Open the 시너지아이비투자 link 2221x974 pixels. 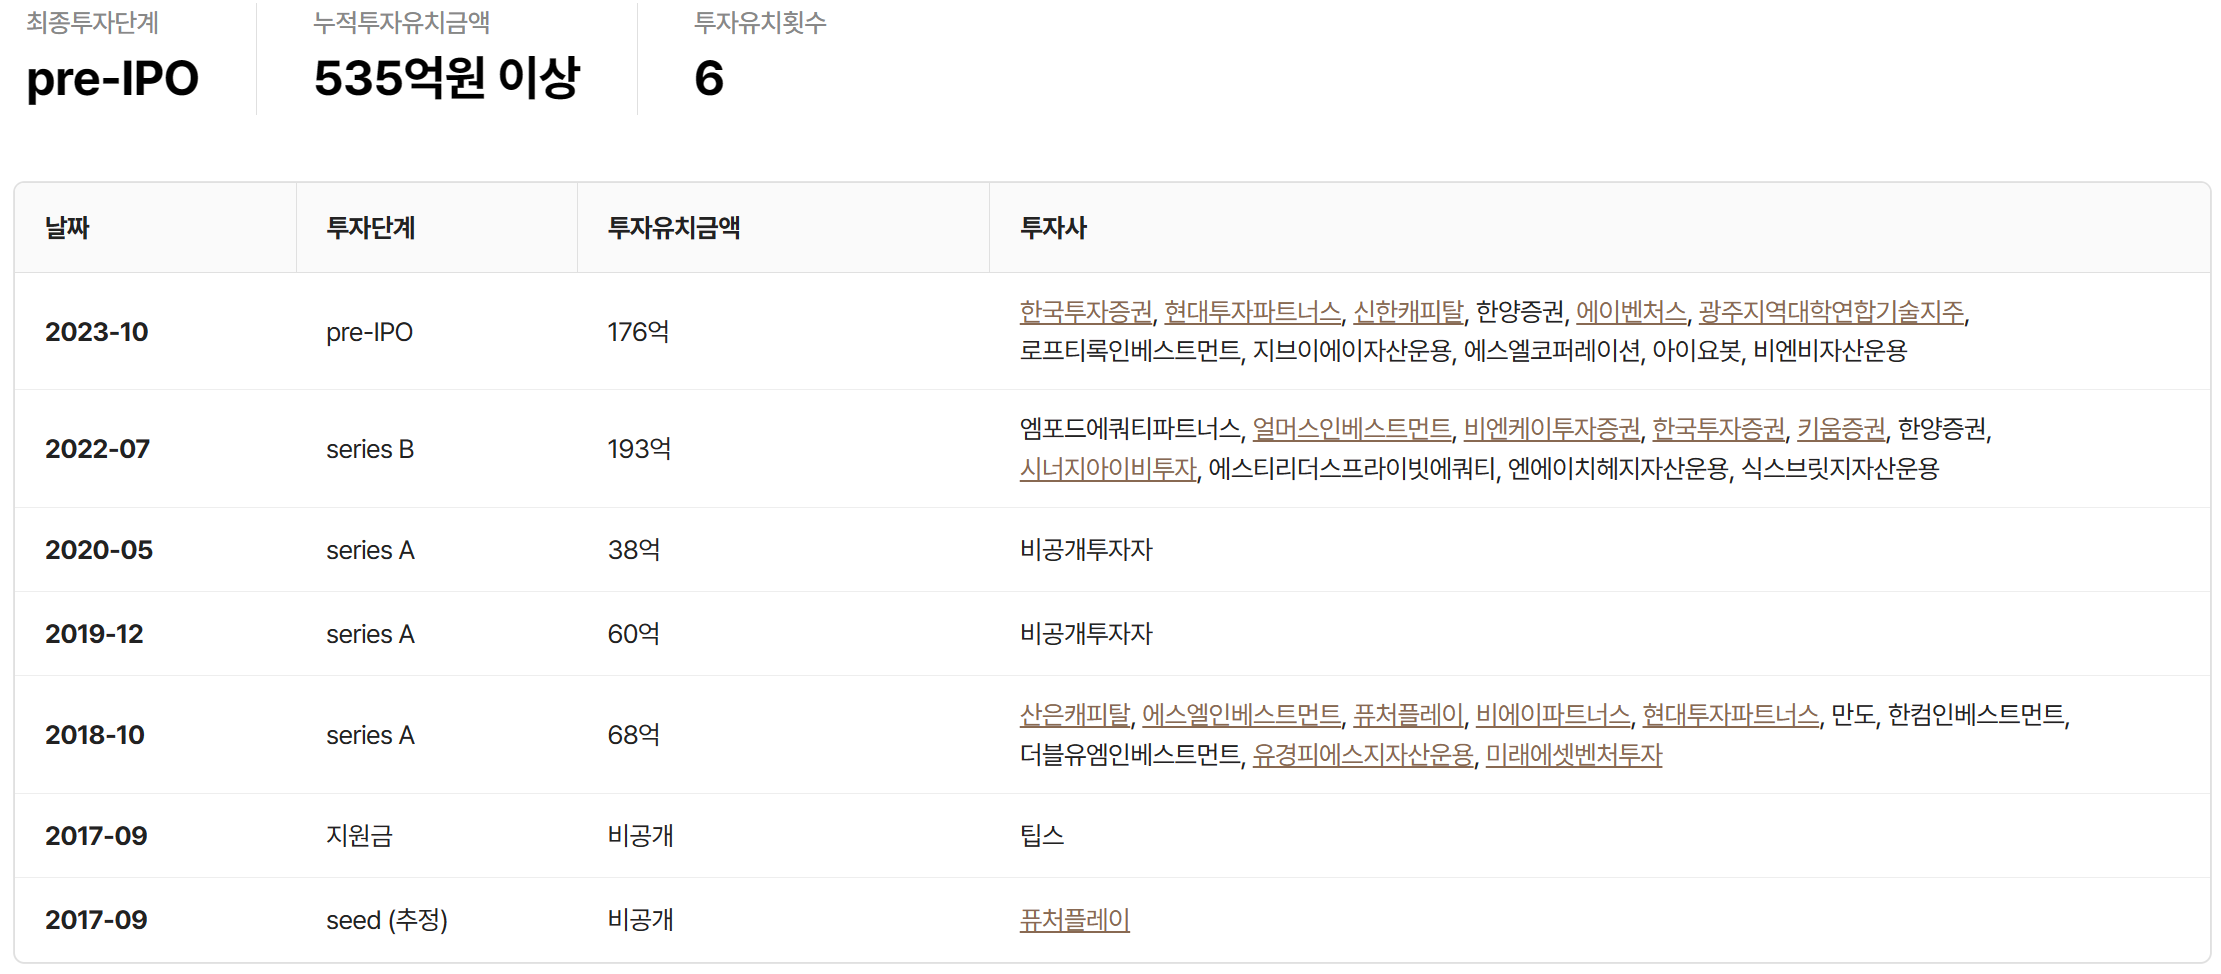(1107, 468)
